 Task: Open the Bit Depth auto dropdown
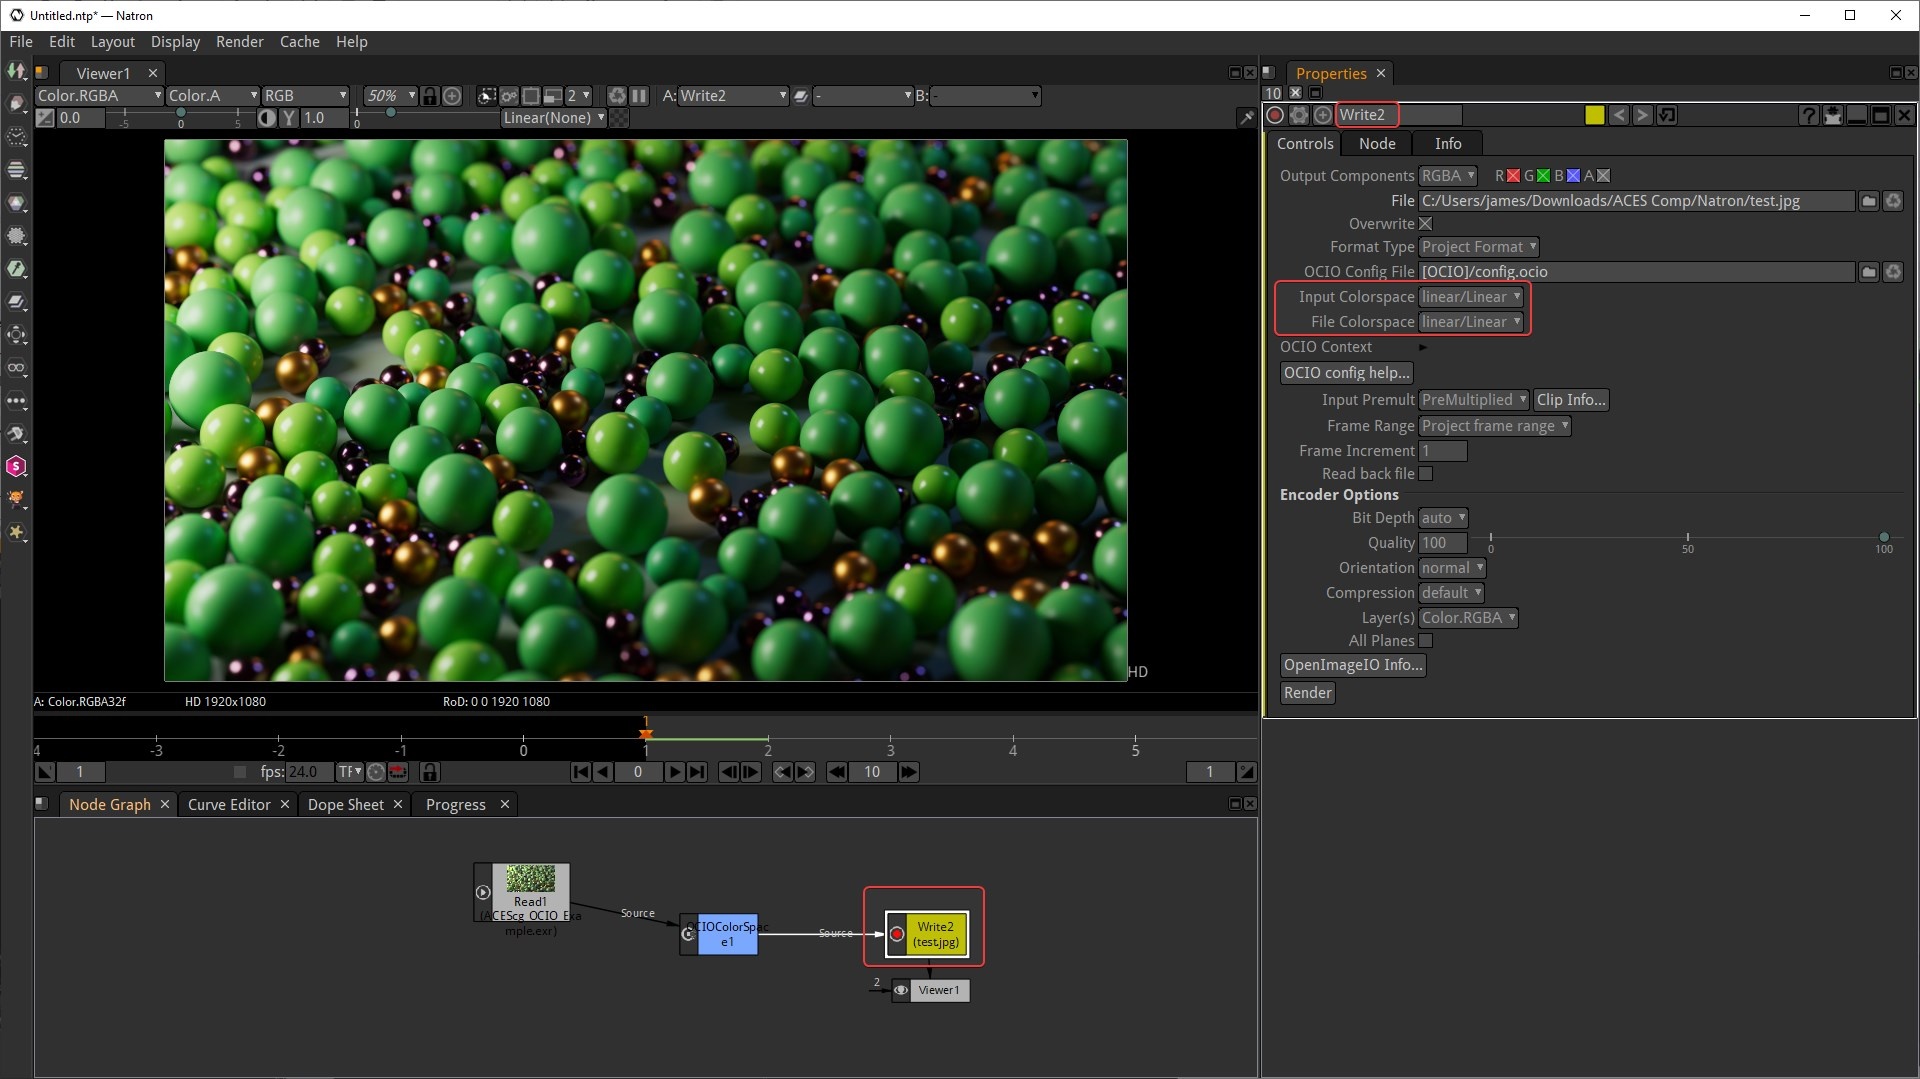(1443, 518)
